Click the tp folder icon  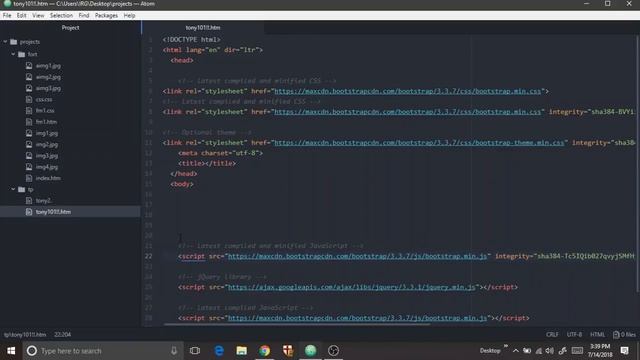coord(22,189)
